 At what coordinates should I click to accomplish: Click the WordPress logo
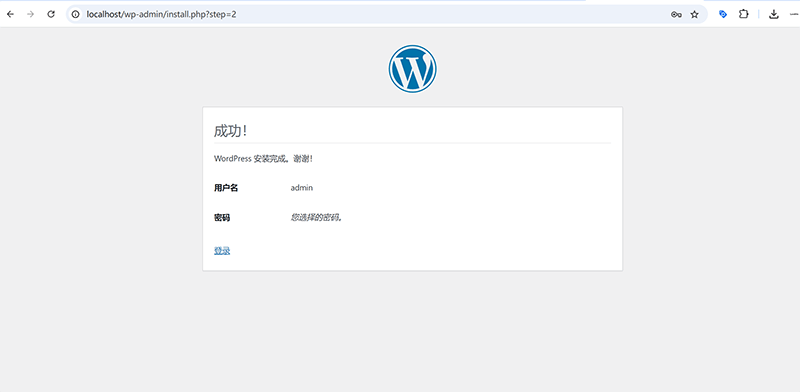(412, 69)
